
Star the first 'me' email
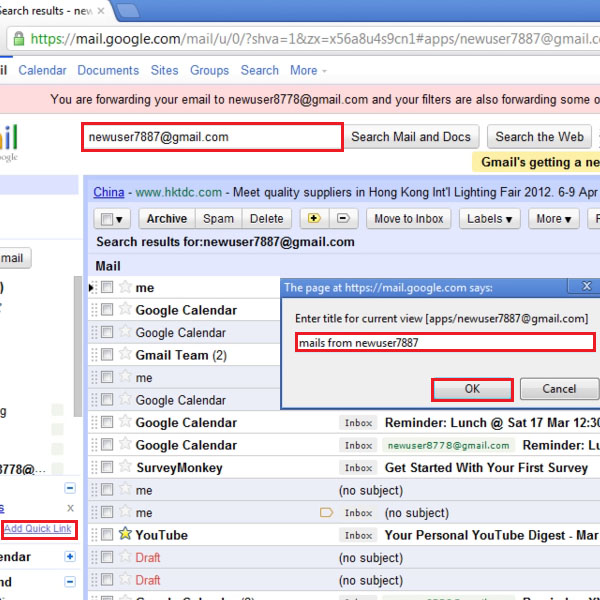click(x=125, y=286)
